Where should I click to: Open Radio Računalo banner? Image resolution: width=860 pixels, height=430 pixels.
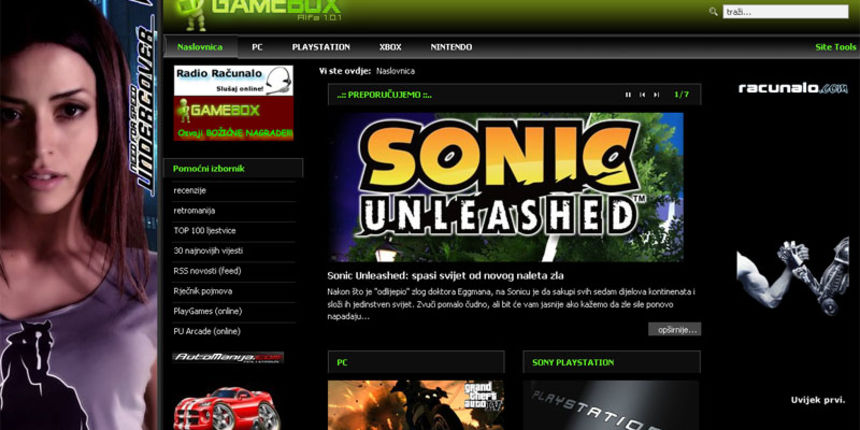(234, 81)
